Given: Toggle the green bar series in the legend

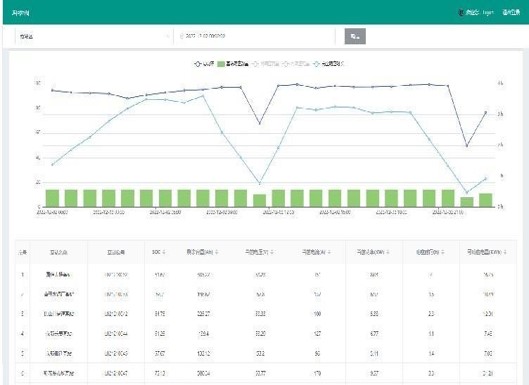Looking at the screenshot, I should (233, 64).
